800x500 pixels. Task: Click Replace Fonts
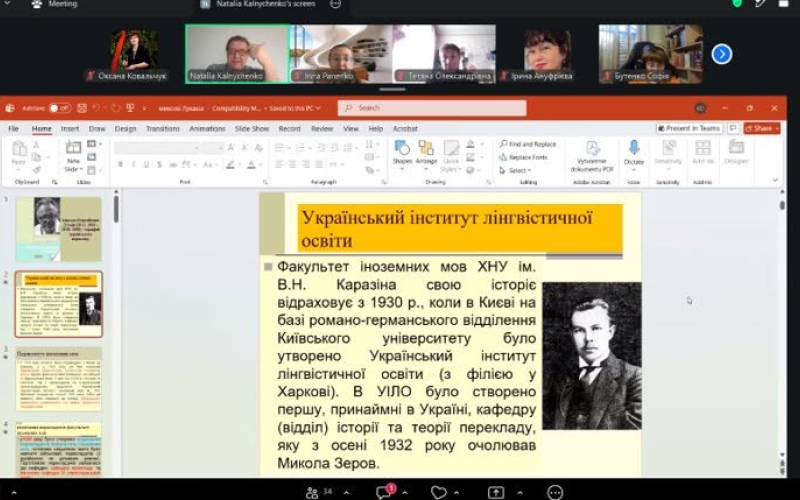(x=523, y=157)
